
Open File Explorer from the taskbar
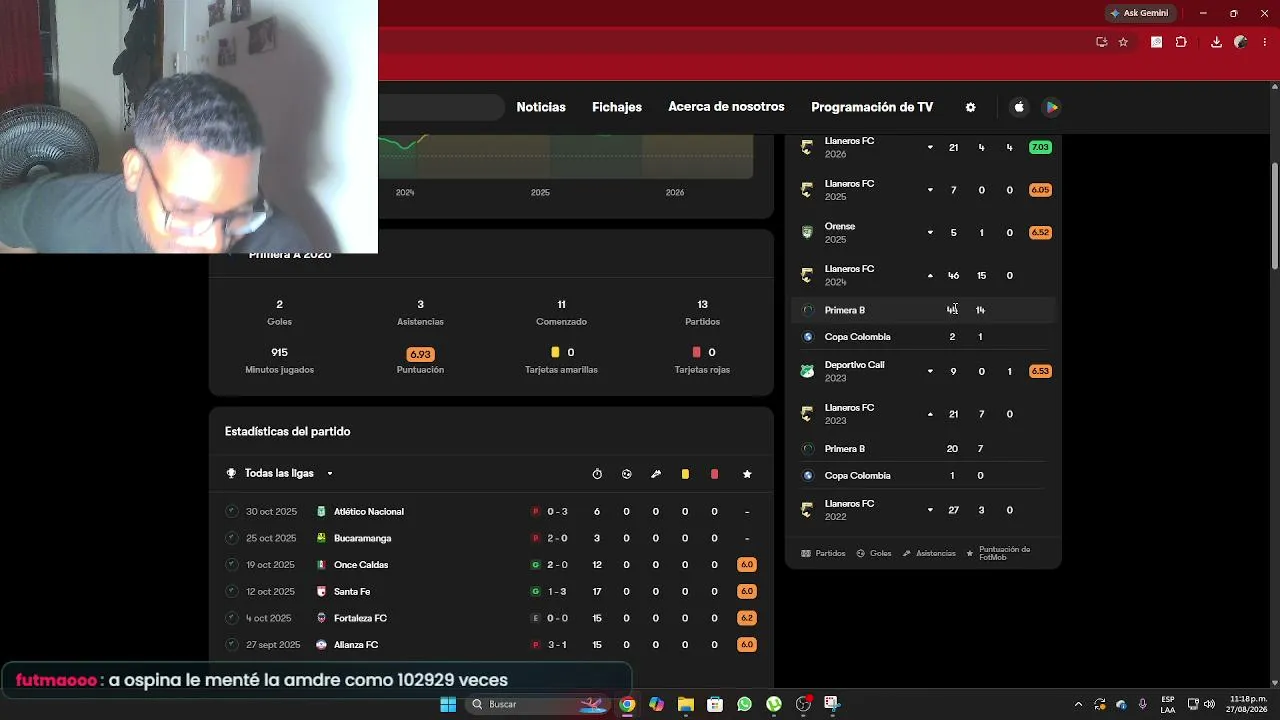pos(685,704)
